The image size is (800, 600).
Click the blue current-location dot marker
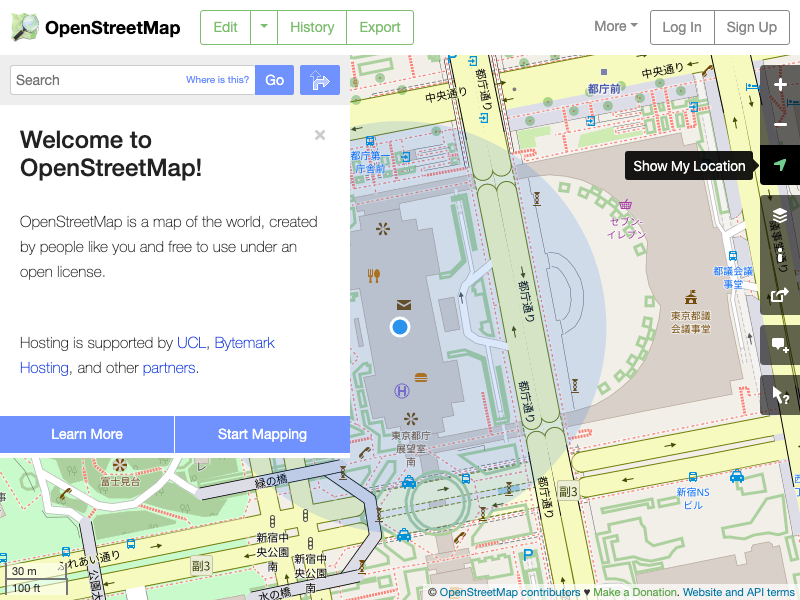400,326
